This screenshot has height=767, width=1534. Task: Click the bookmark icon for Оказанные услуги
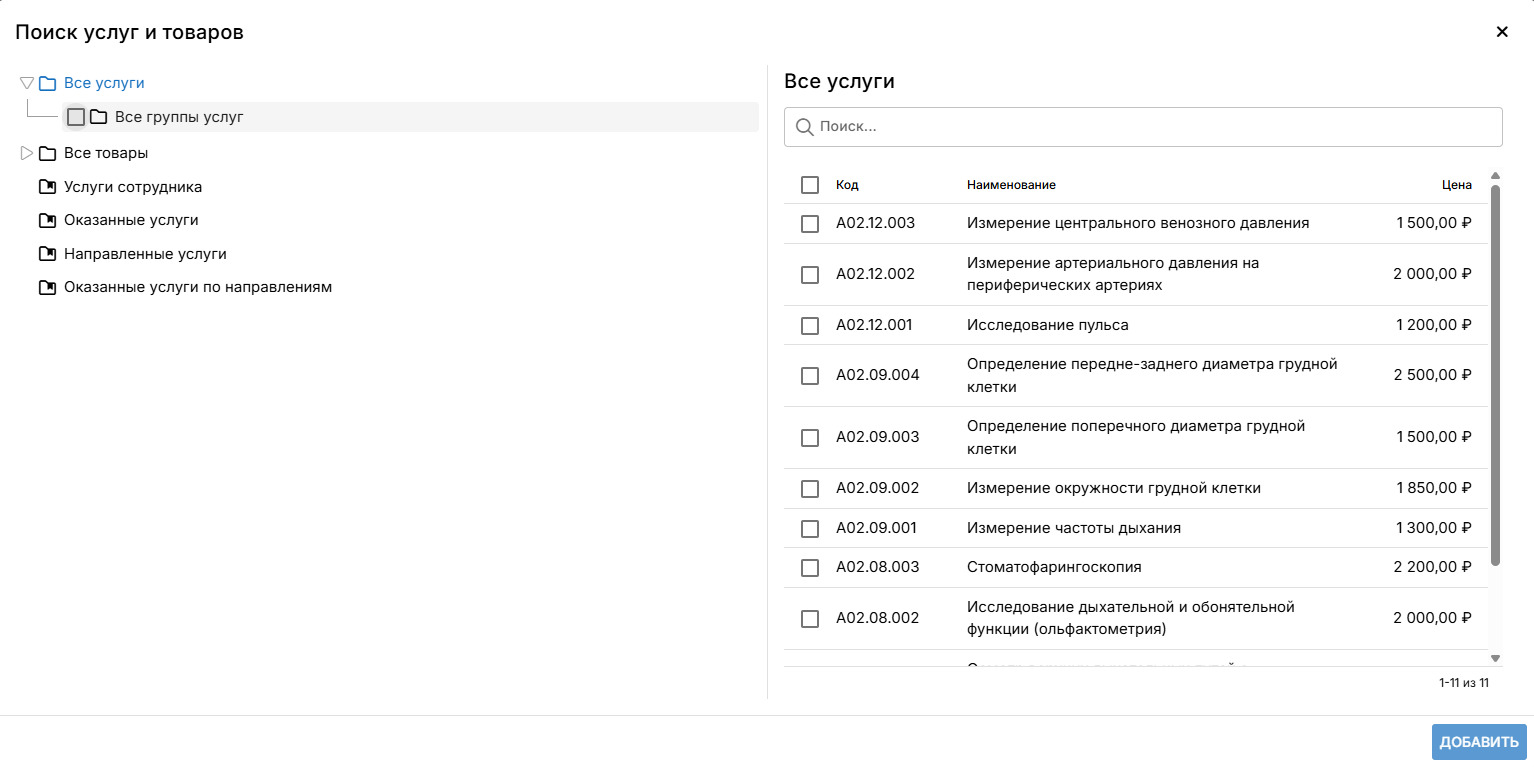click(47, 220)
